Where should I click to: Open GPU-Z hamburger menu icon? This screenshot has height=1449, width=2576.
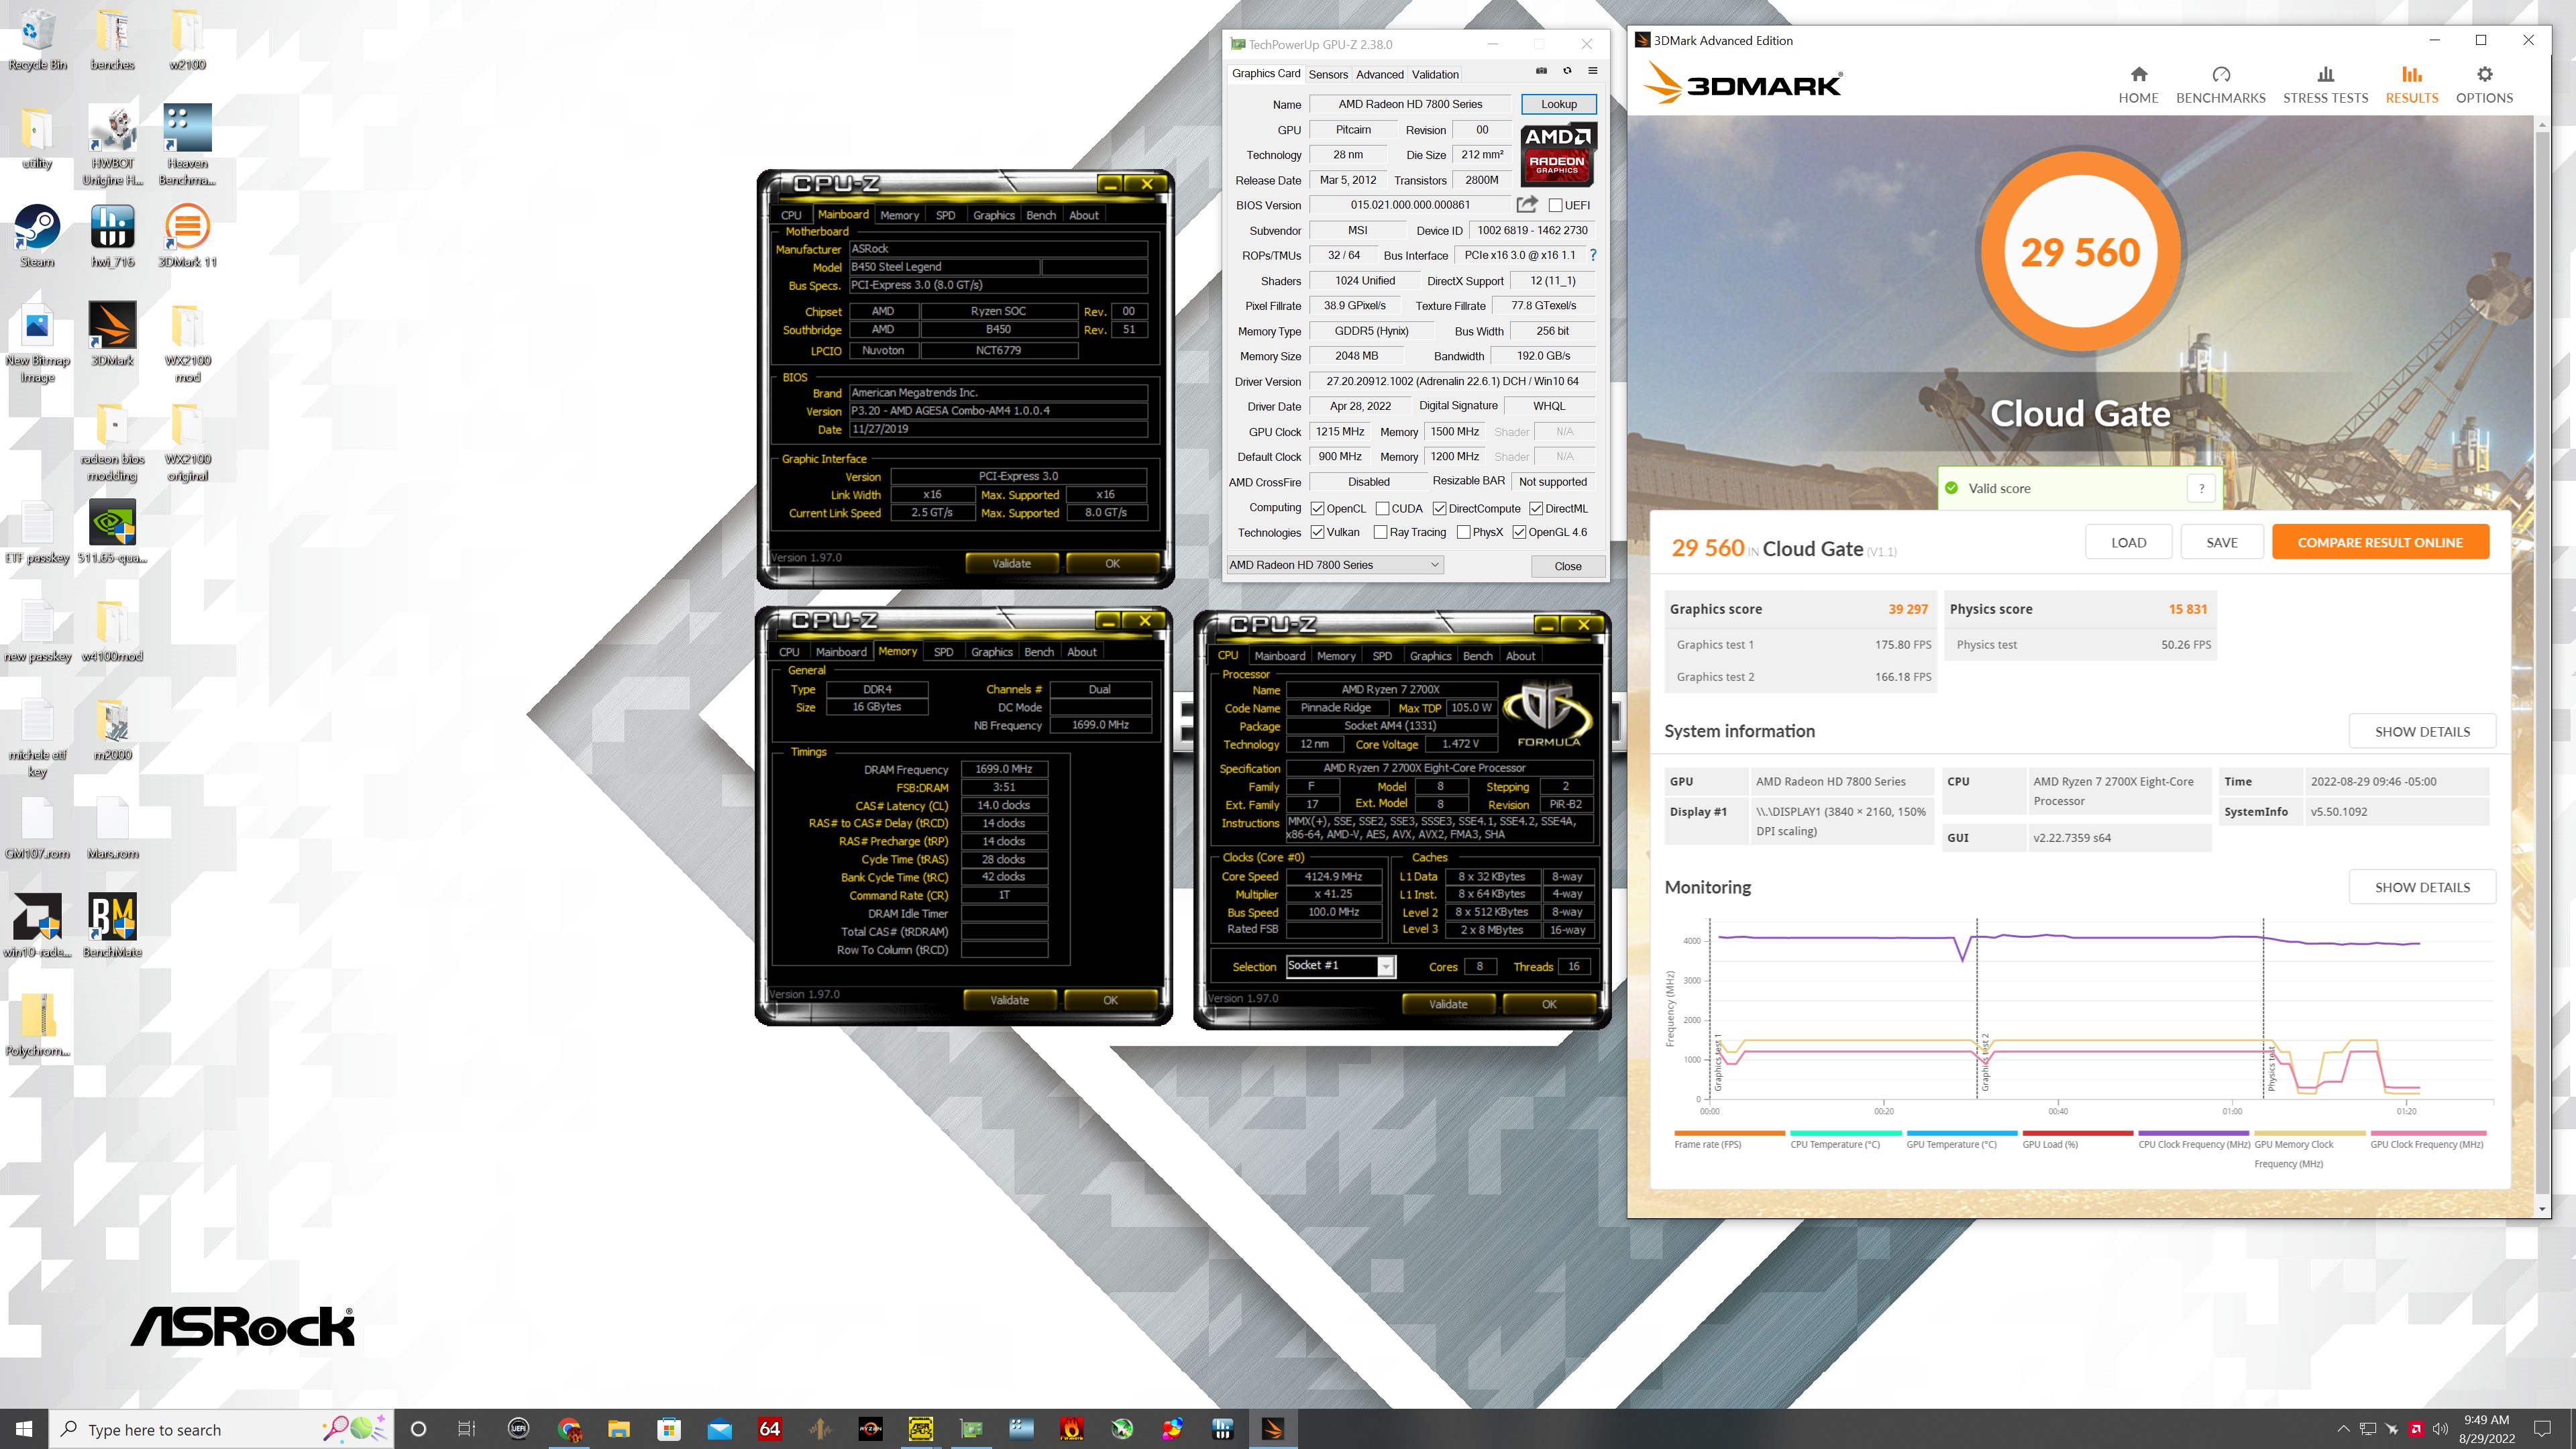click(1593, 71)
